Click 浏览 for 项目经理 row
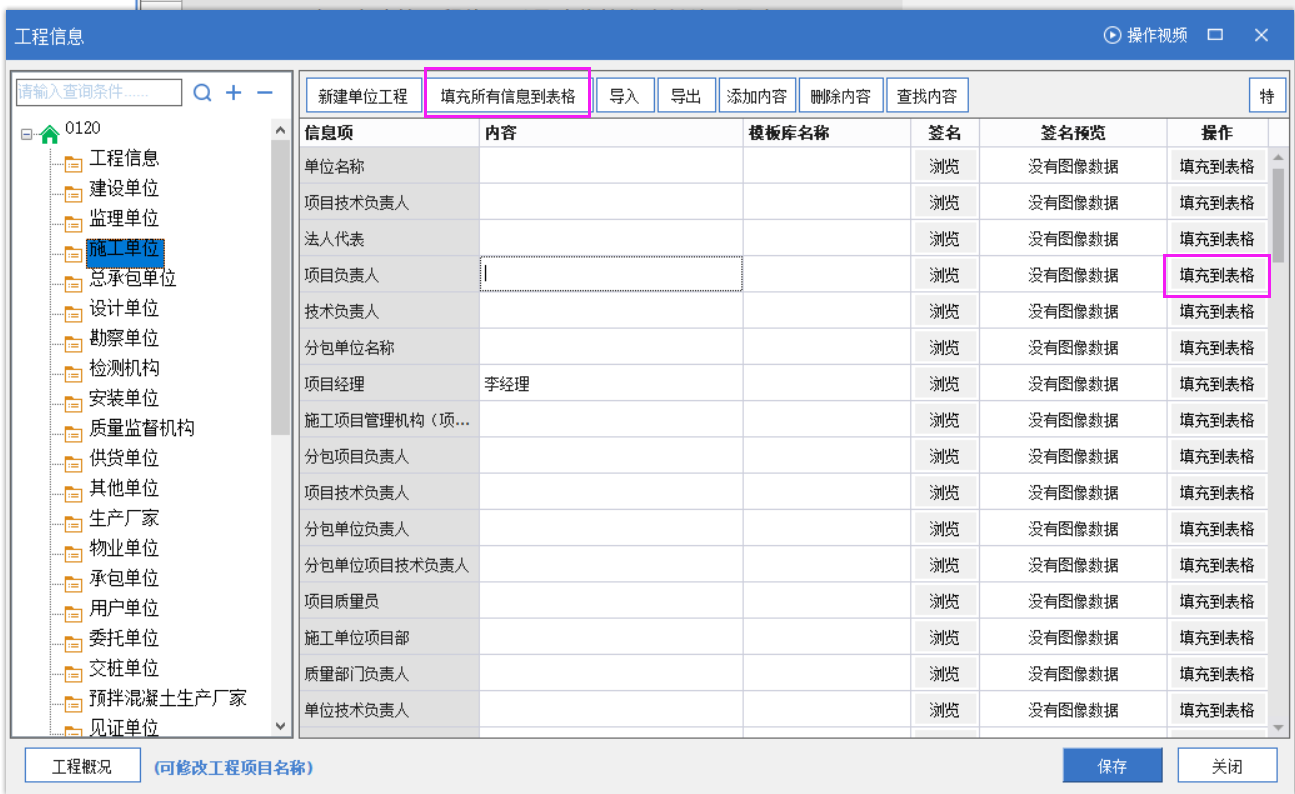The image size is (1295, 794). (944, 384)
